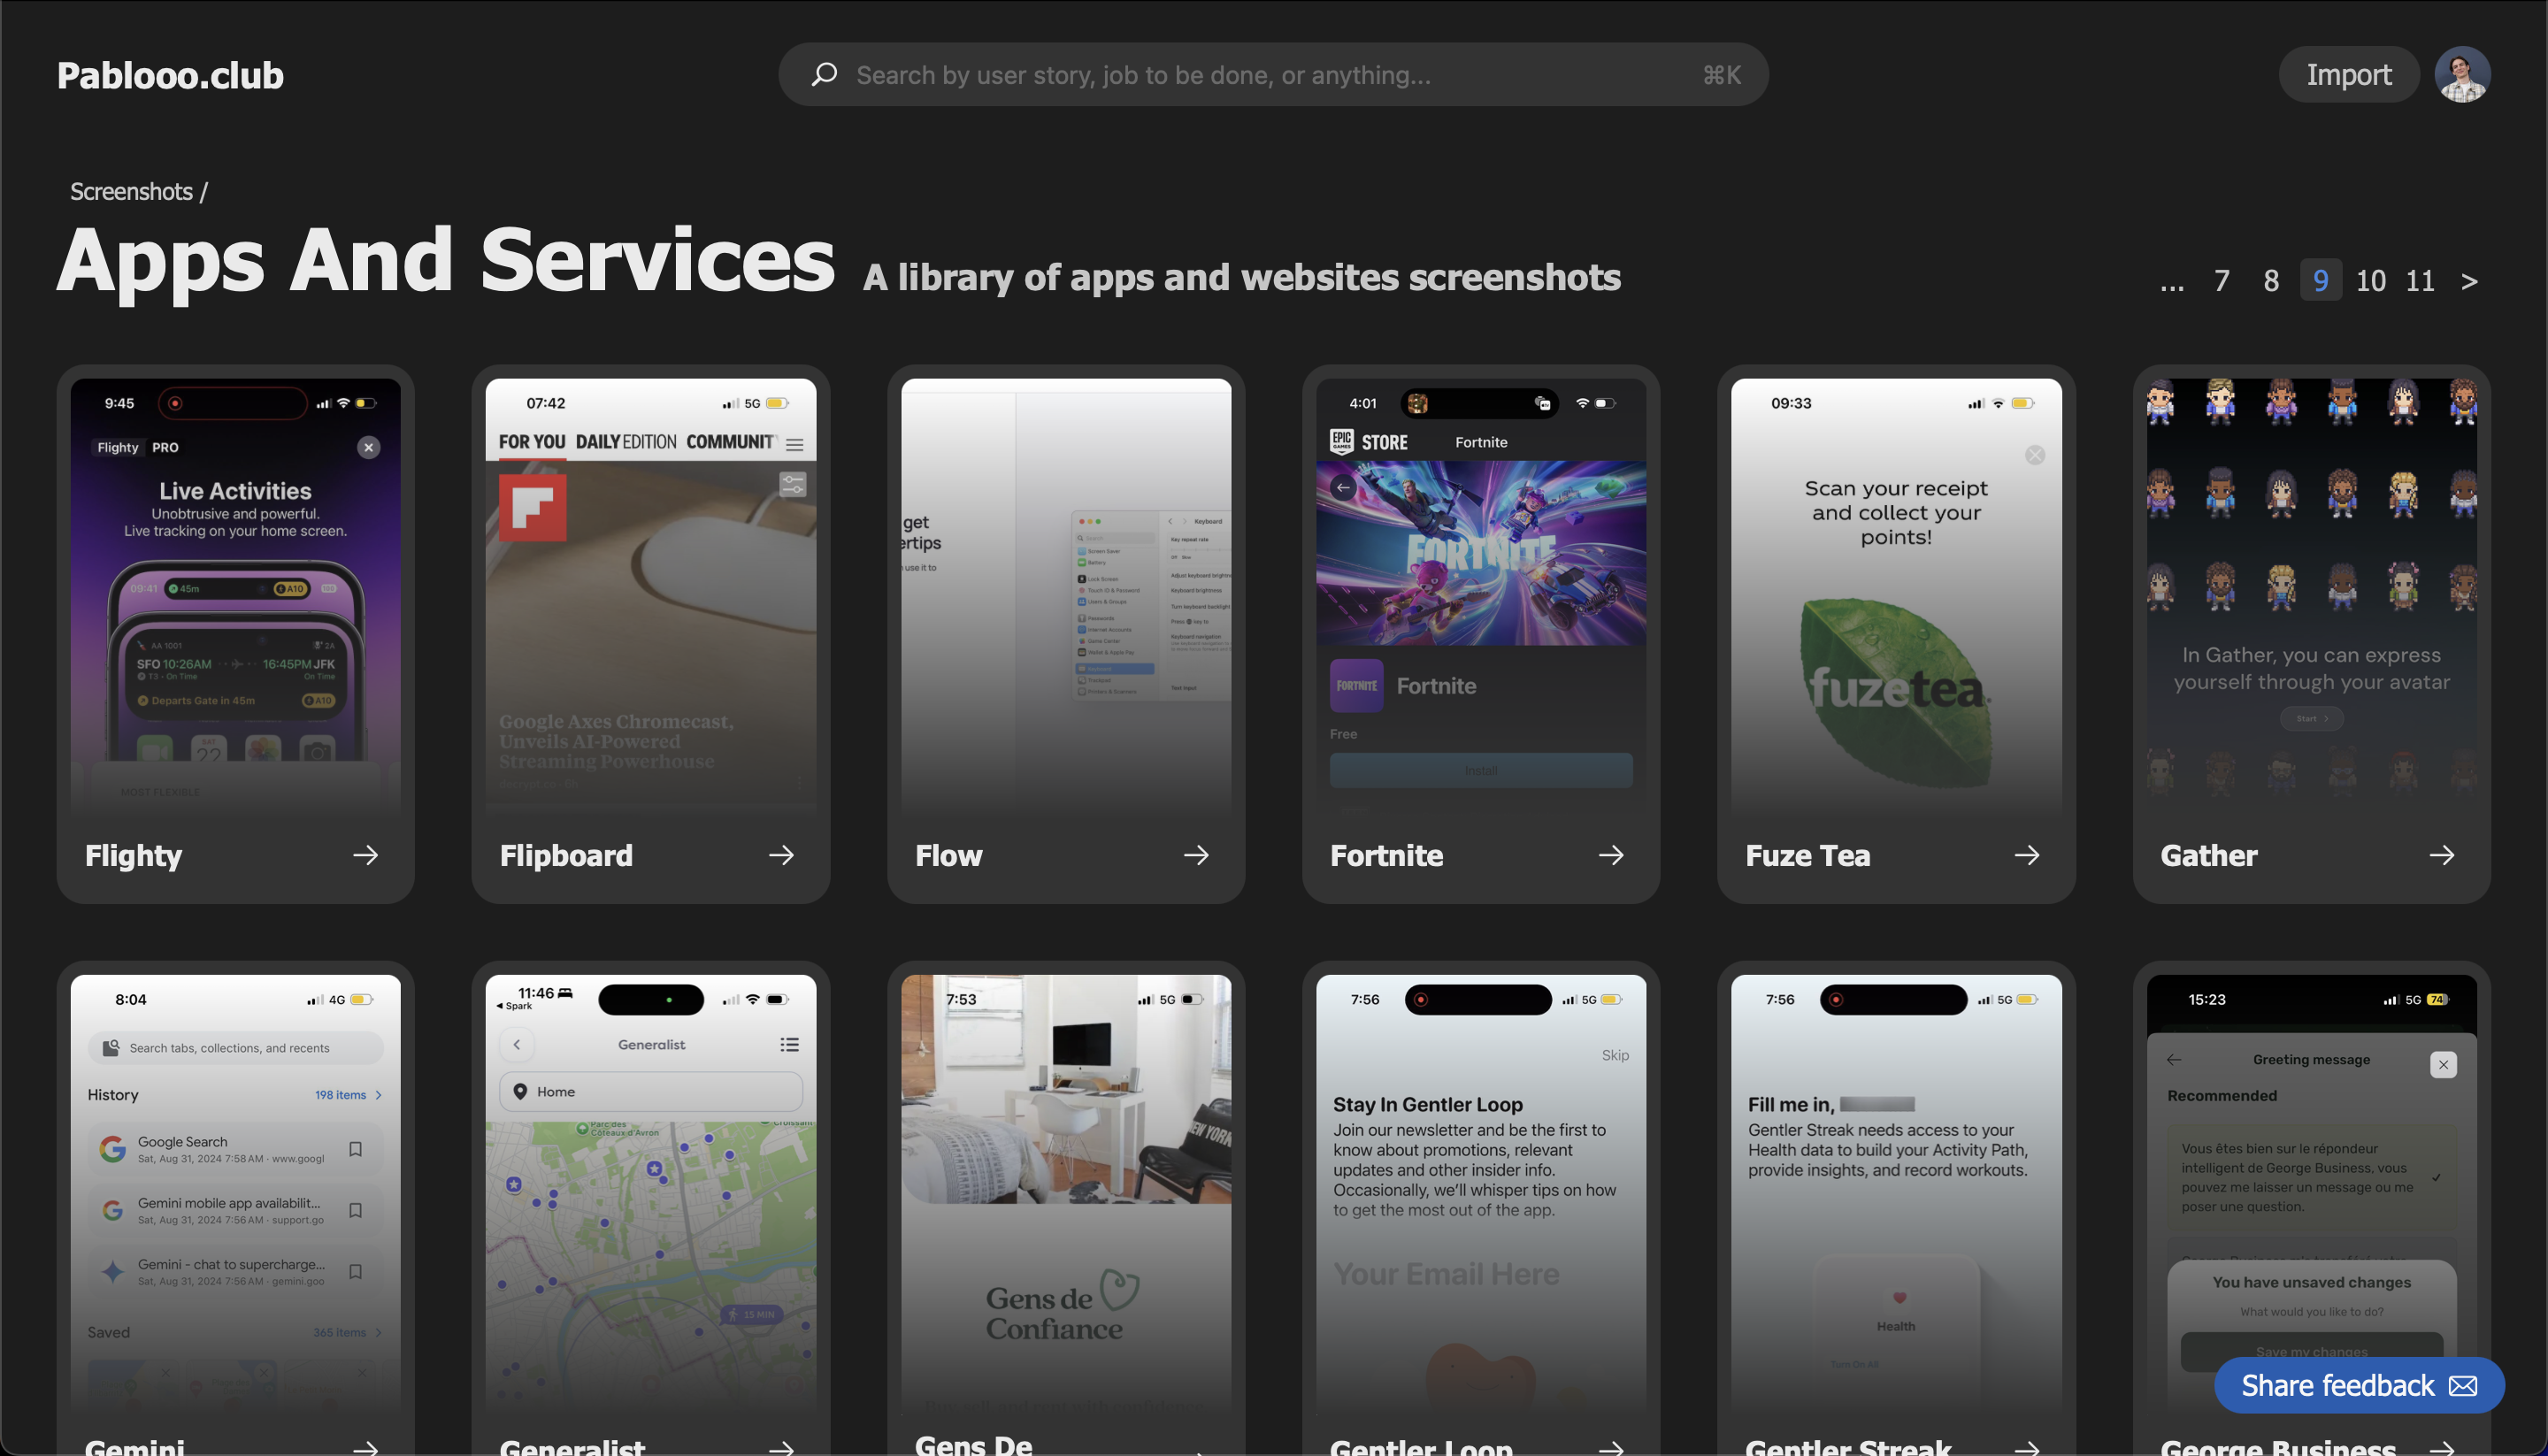Open the pagination ellipsis for earlier pages
This screenshot has height=1456, width=2548.
pos(2172,281)
